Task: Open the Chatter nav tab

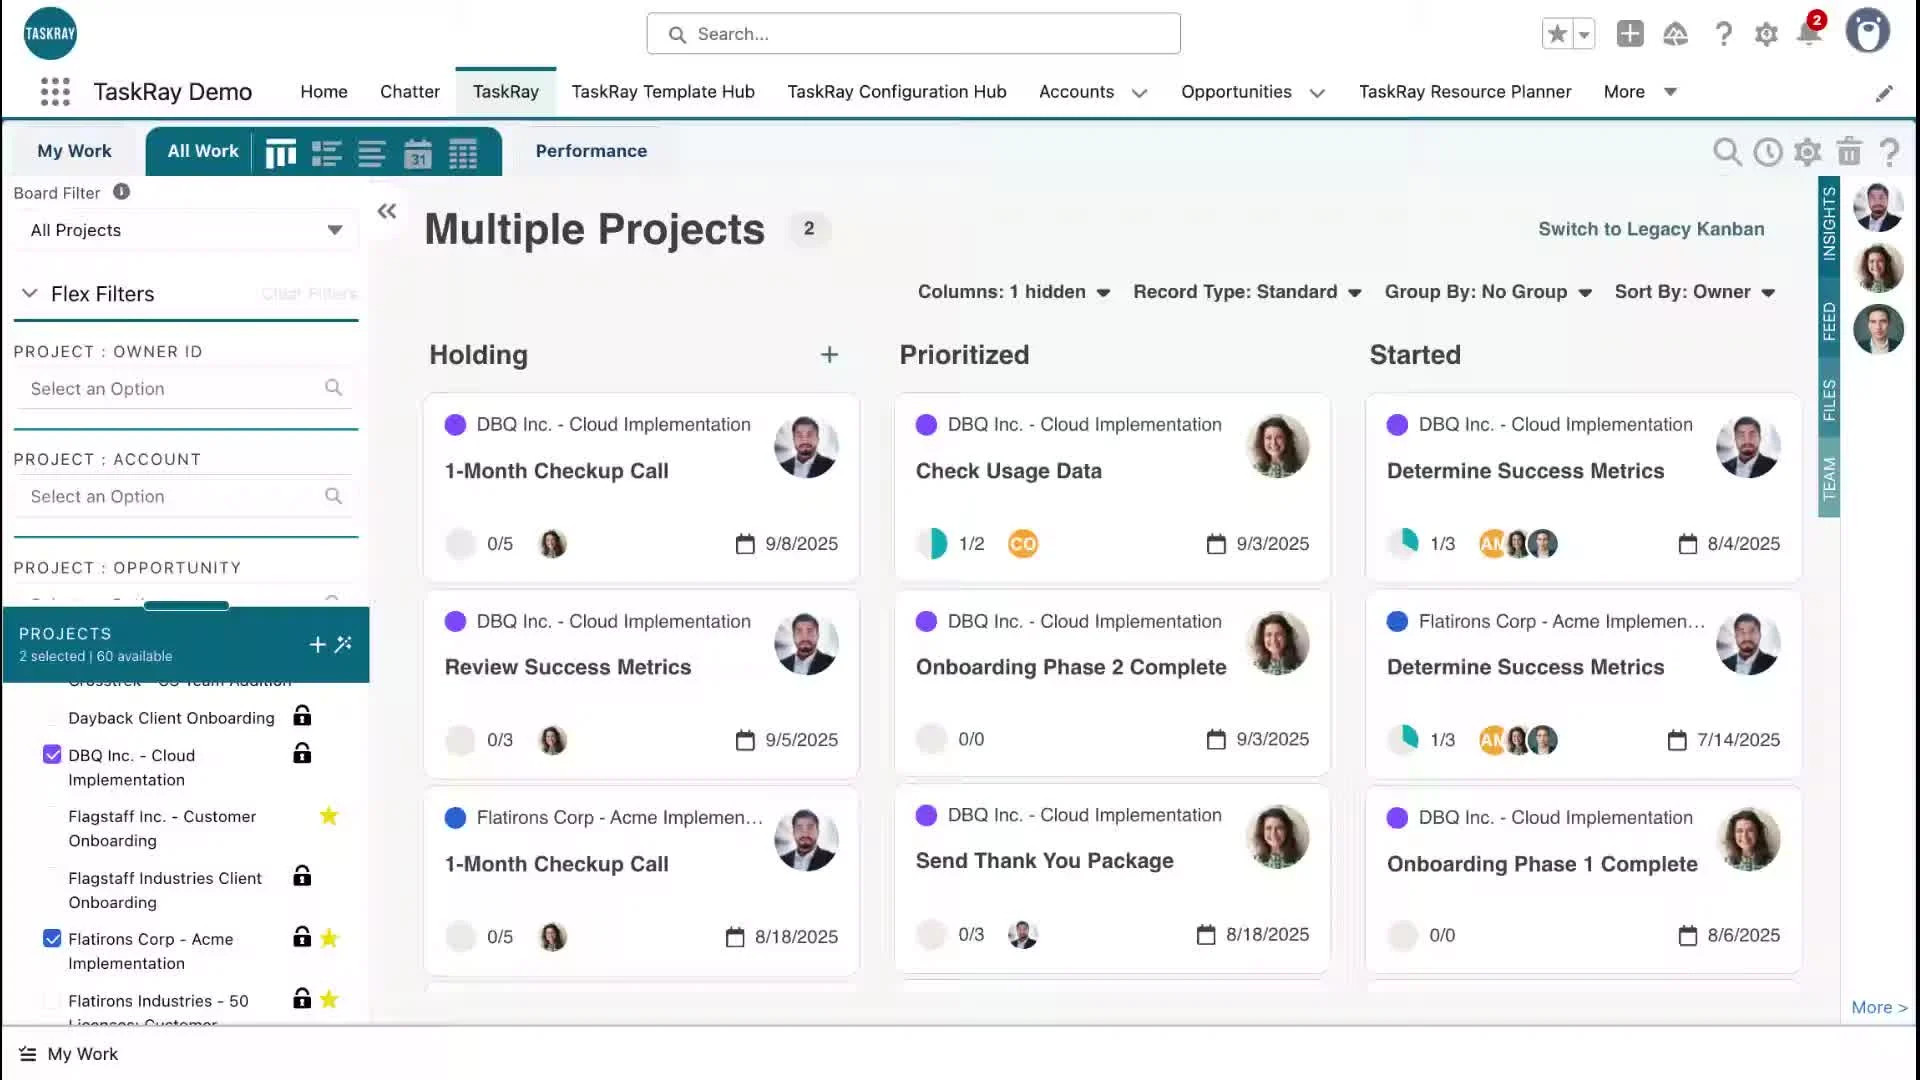Action: pos(410,92)
